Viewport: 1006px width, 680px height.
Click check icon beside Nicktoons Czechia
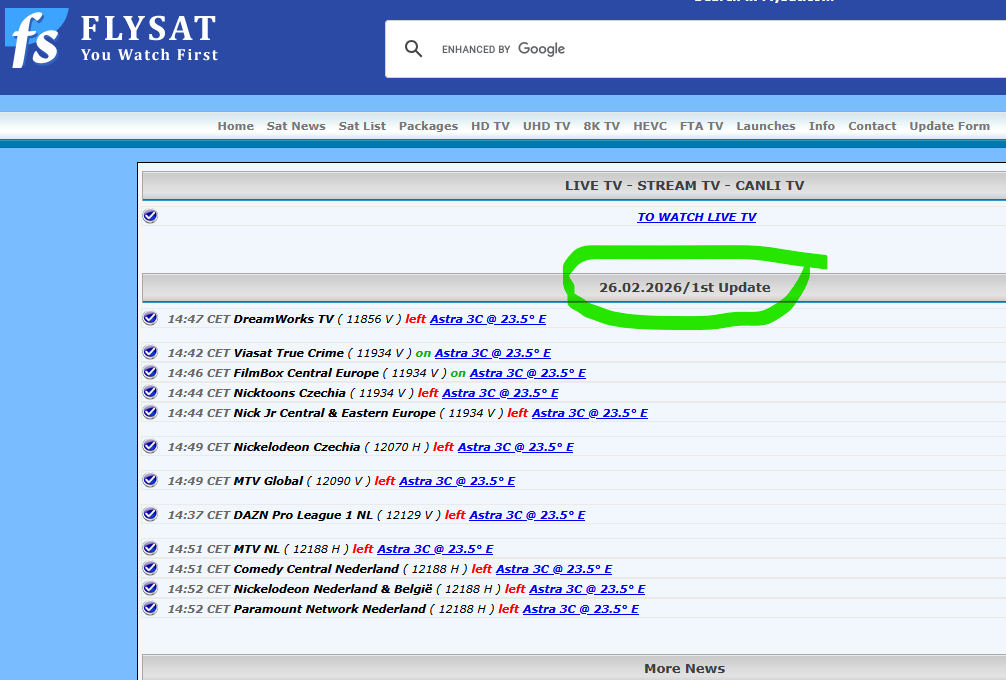point(150,391)
